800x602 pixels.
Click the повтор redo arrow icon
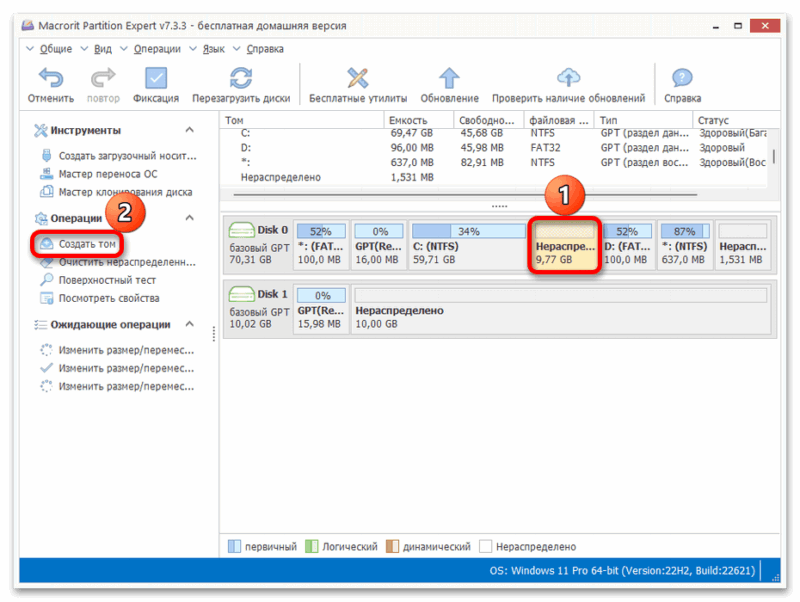[103, 78]
